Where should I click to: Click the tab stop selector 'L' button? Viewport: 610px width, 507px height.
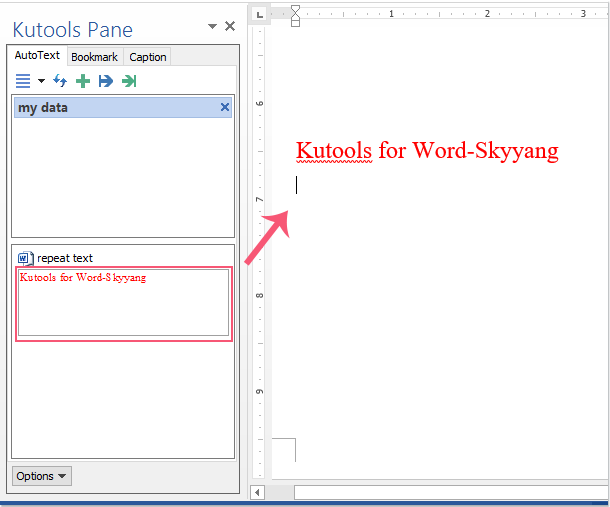click(x=259, y=15)
